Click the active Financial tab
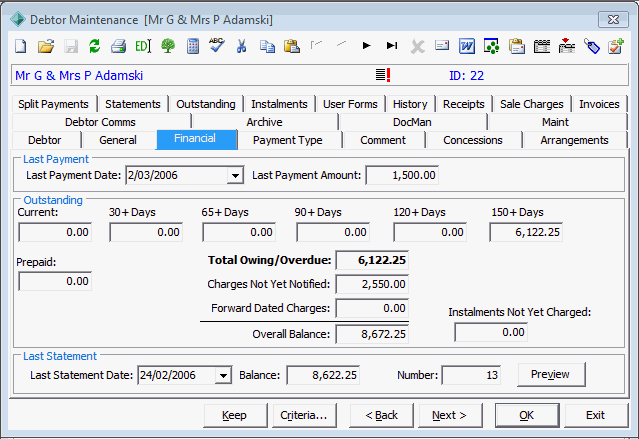Image resolution: width=639 pixels, height=439 pixels. pyautogui.click(x=195, y=139)
